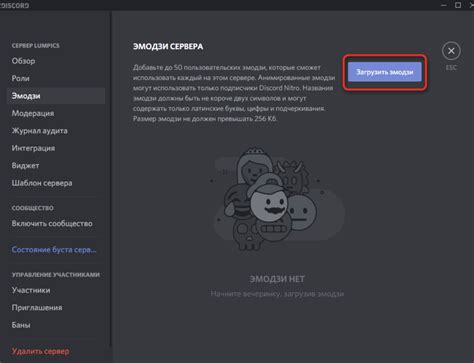Click the ЭМОДЗИ СЕРВЕРА heading
This screenshot has height=363, width=474.
[168, 47]
